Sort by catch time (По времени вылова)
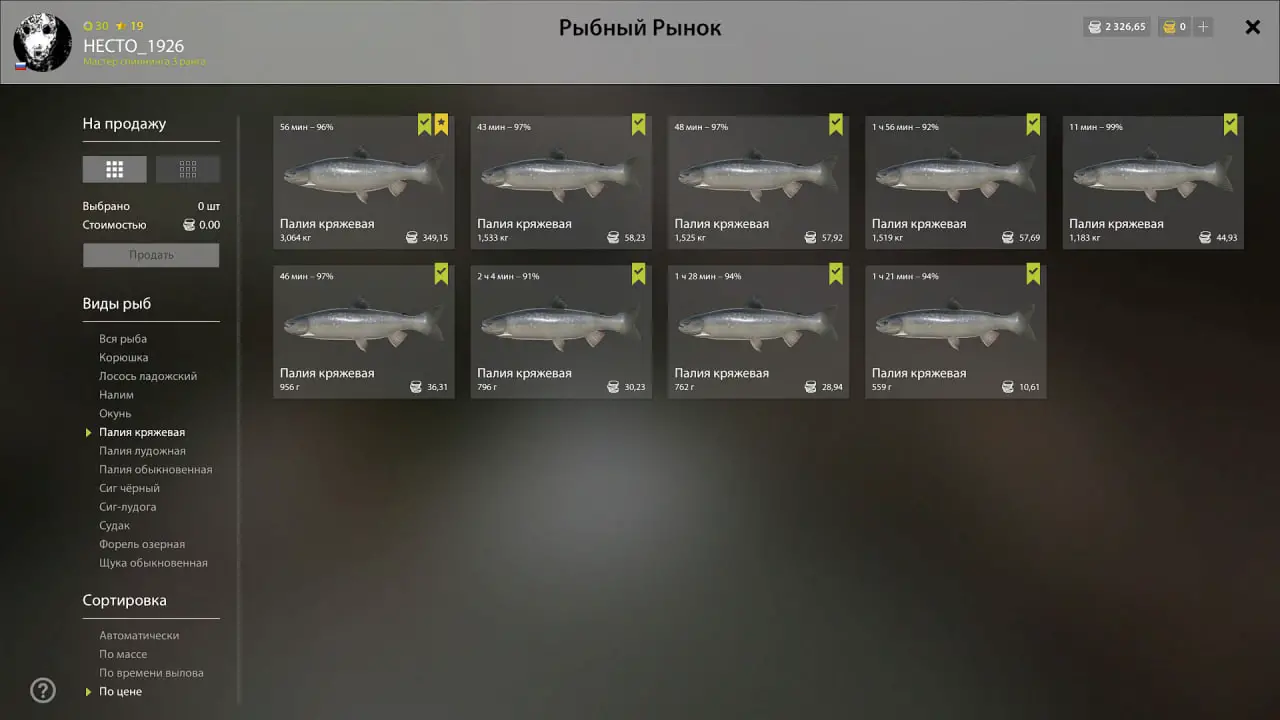The width and height of the screenshot is (1280, 720). coord(151,673)
